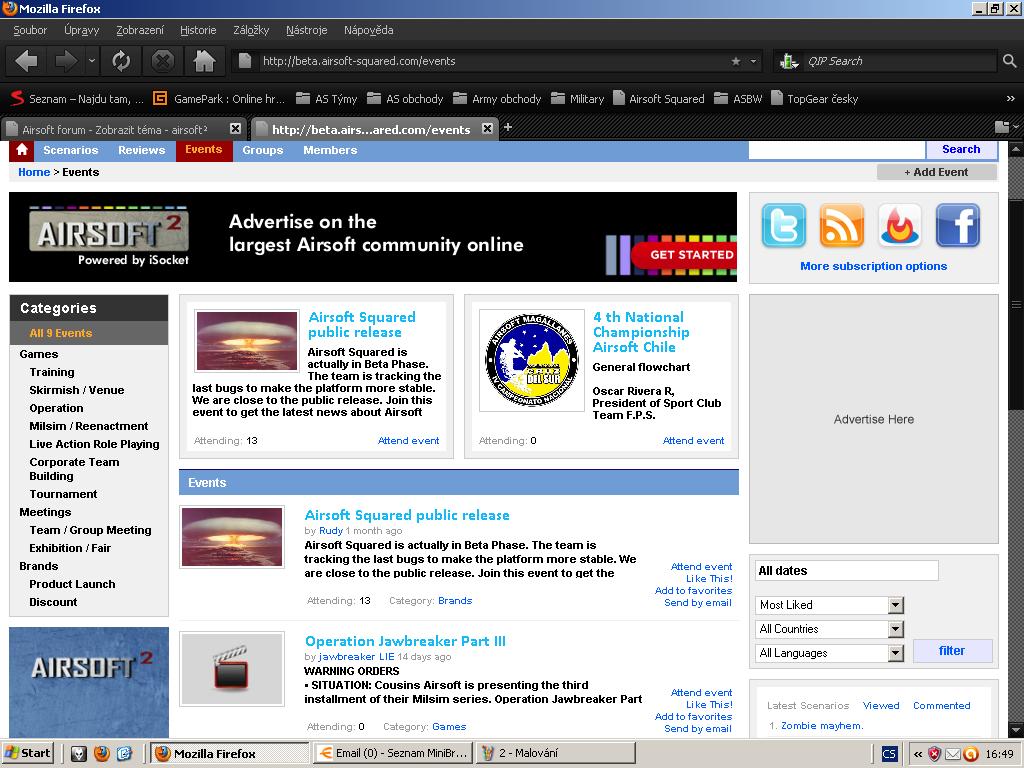1024x768 pixels.
Task: Select the Milsim / Reenactment category
Action: (x=89, y=426)
